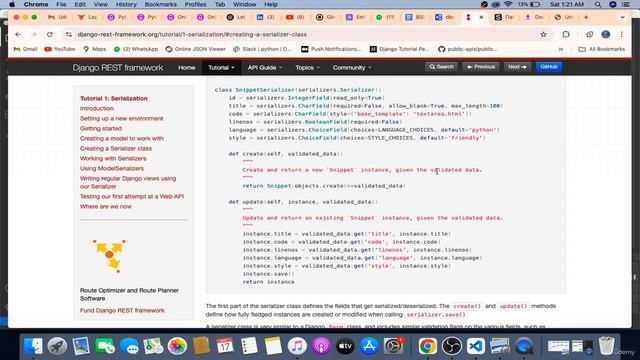The width and height of the screenshot is (640, 360).
Task: Open Finder from the Dock
Action: pyautogui.click(x=33, y=346)
